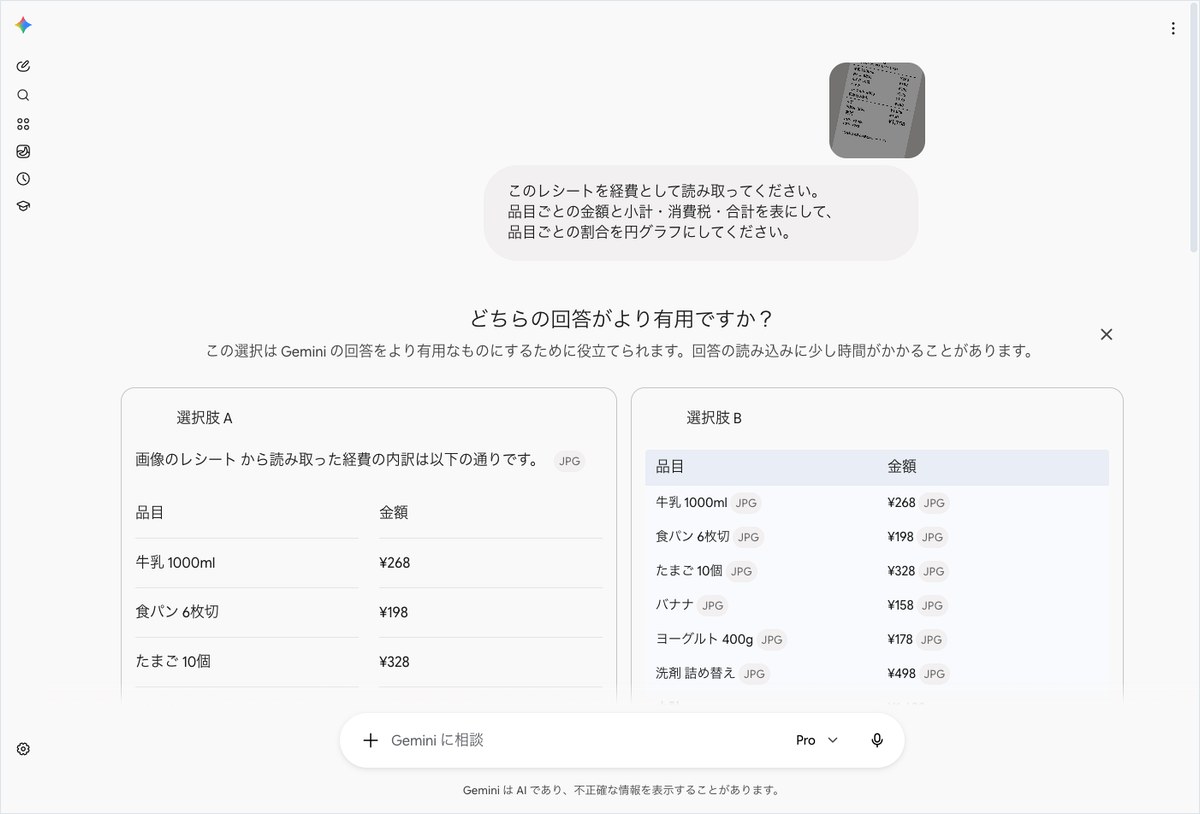The image size is (1200, 814).
Task: Click たまご 10個 in option A table
Action: click(x=173, y=661)
